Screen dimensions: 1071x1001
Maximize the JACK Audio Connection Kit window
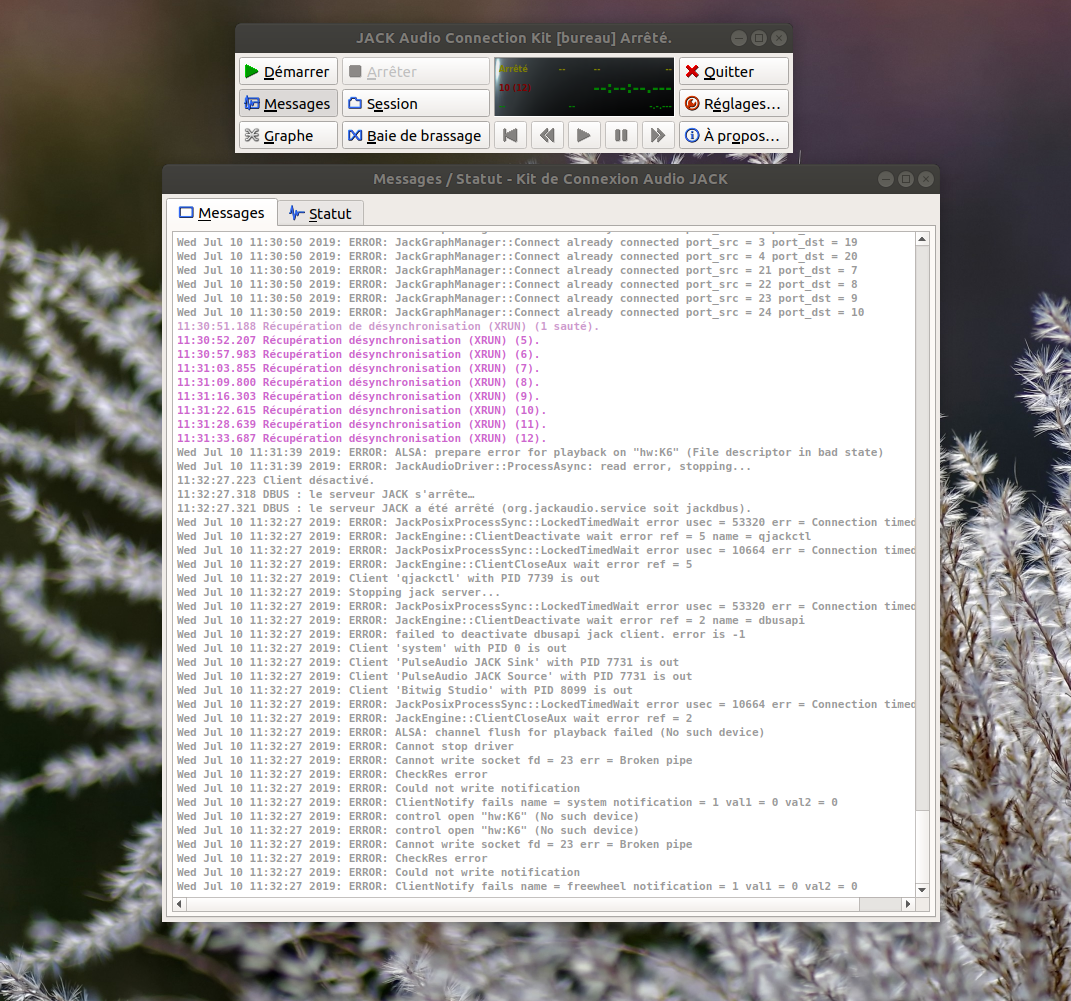[x=759, y=38]
